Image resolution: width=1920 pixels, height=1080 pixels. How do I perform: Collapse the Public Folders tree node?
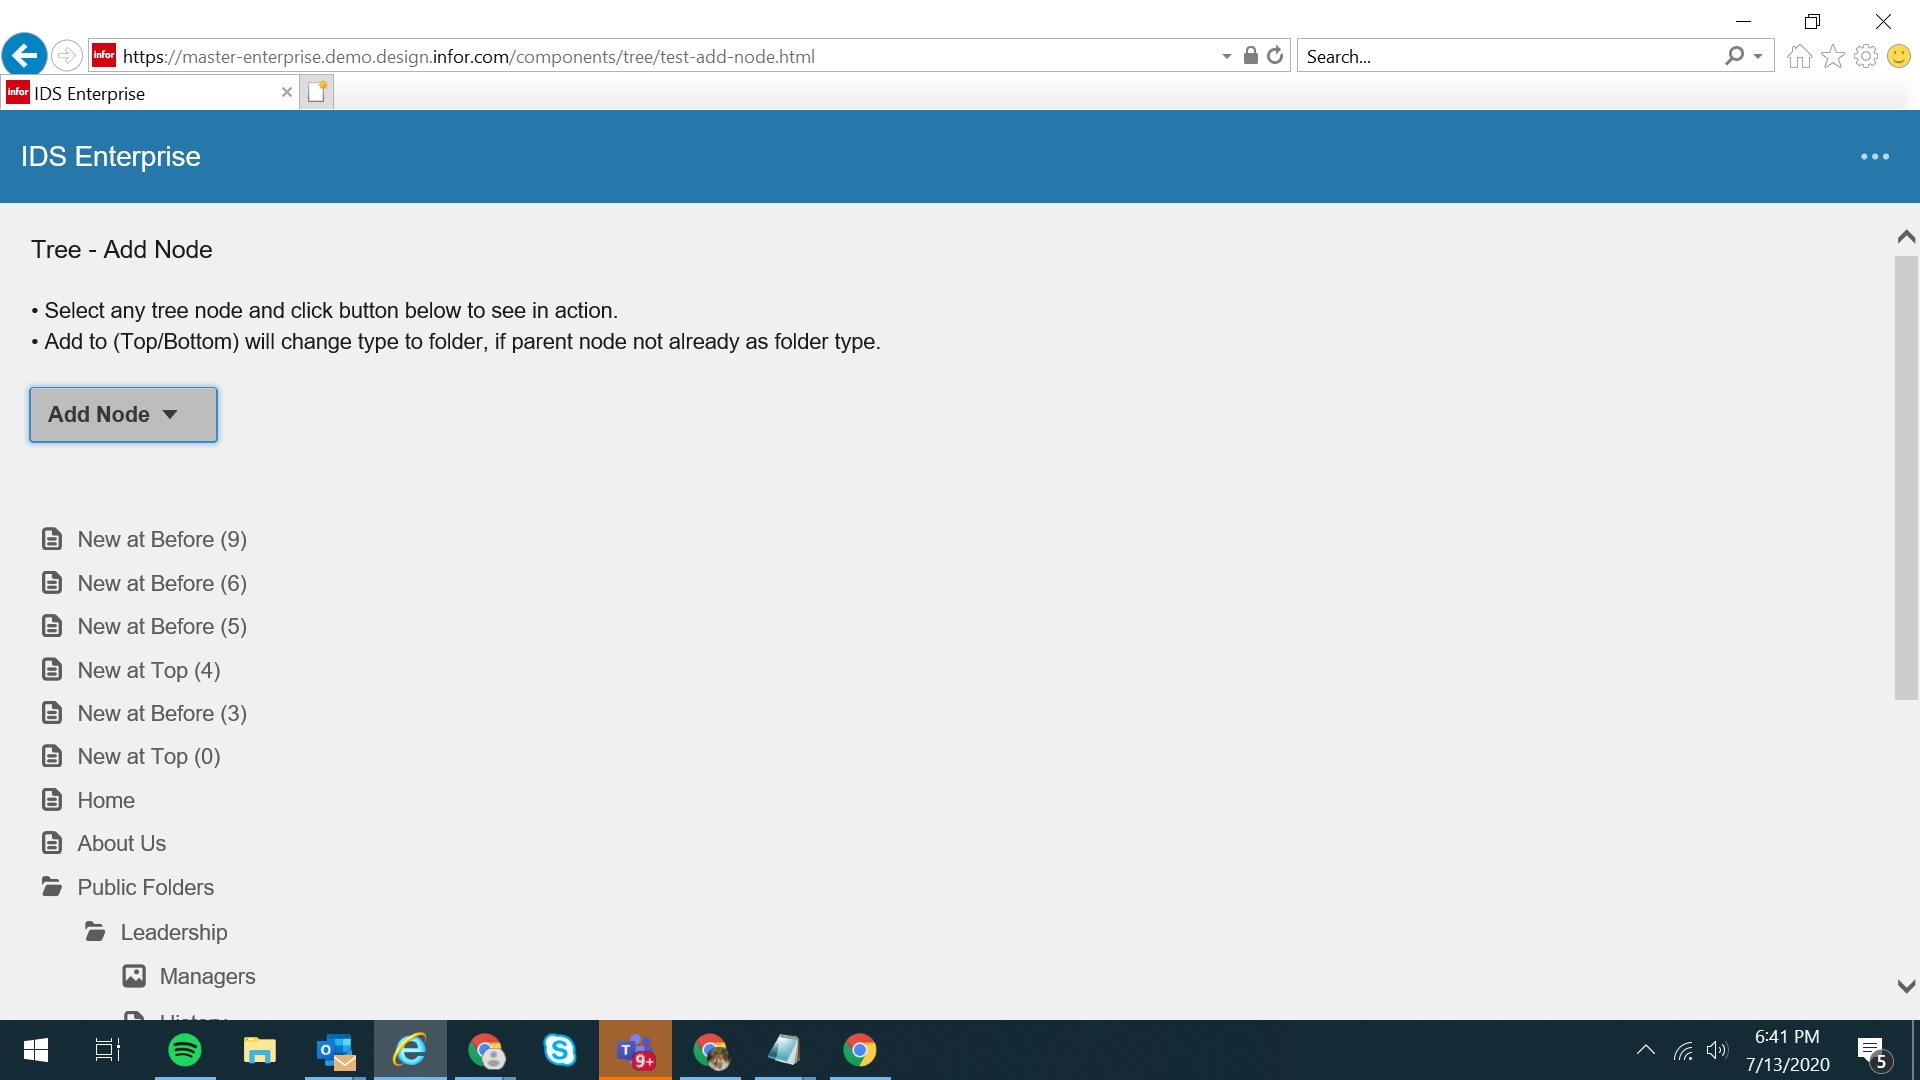click(52, 887)
